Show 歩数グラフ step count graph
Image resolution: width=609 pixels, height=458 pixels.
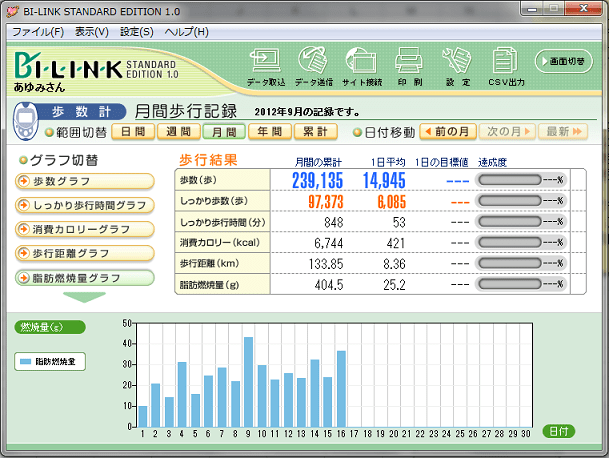[85, 181]
